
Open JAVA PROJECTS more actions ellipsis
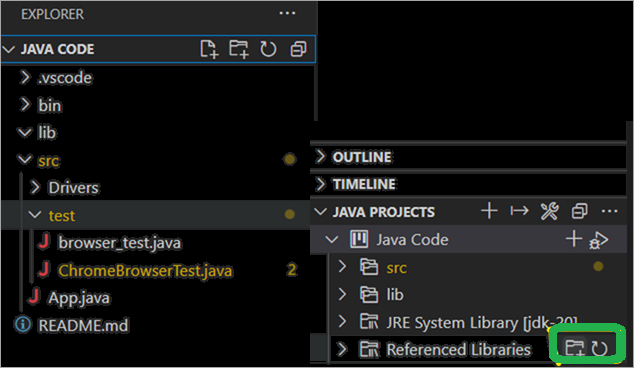click(609, 211)
